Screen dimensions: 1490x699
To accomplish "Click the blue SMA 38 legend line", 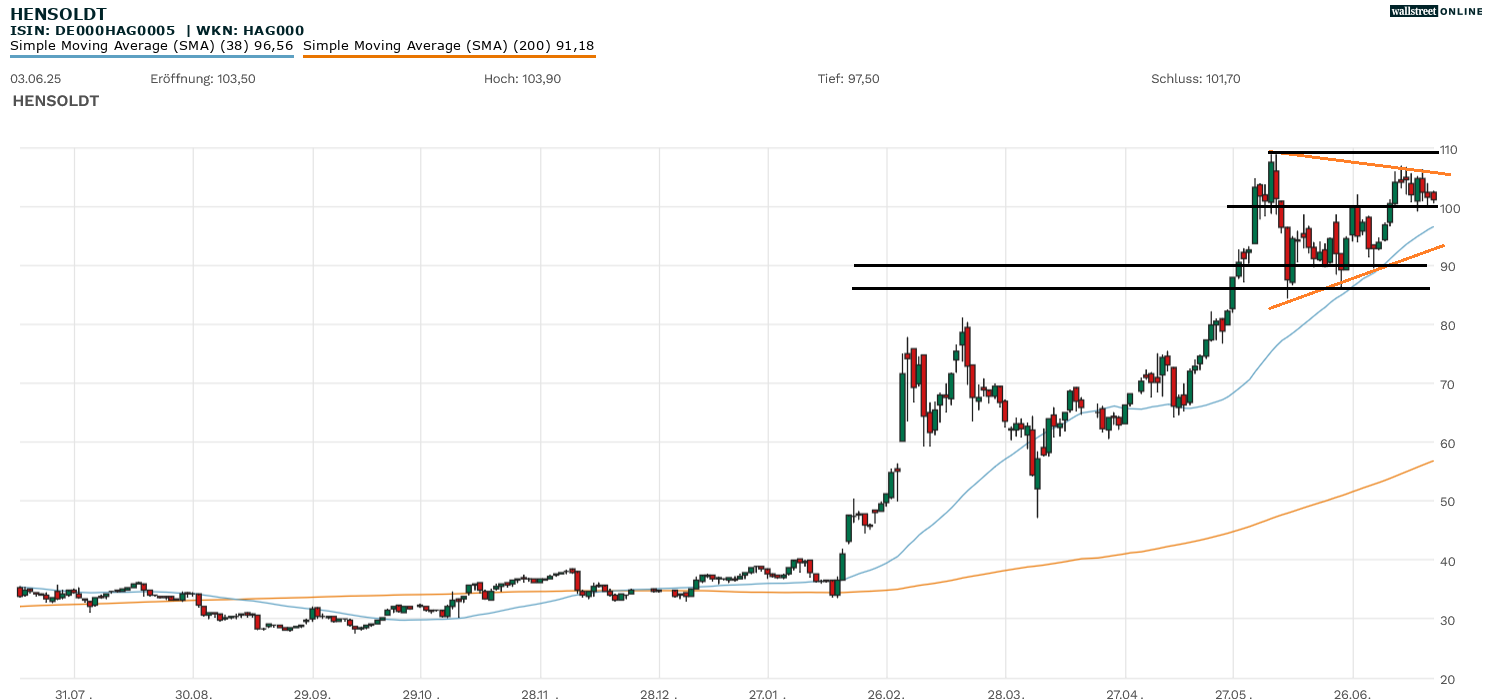I will (151, 57).
